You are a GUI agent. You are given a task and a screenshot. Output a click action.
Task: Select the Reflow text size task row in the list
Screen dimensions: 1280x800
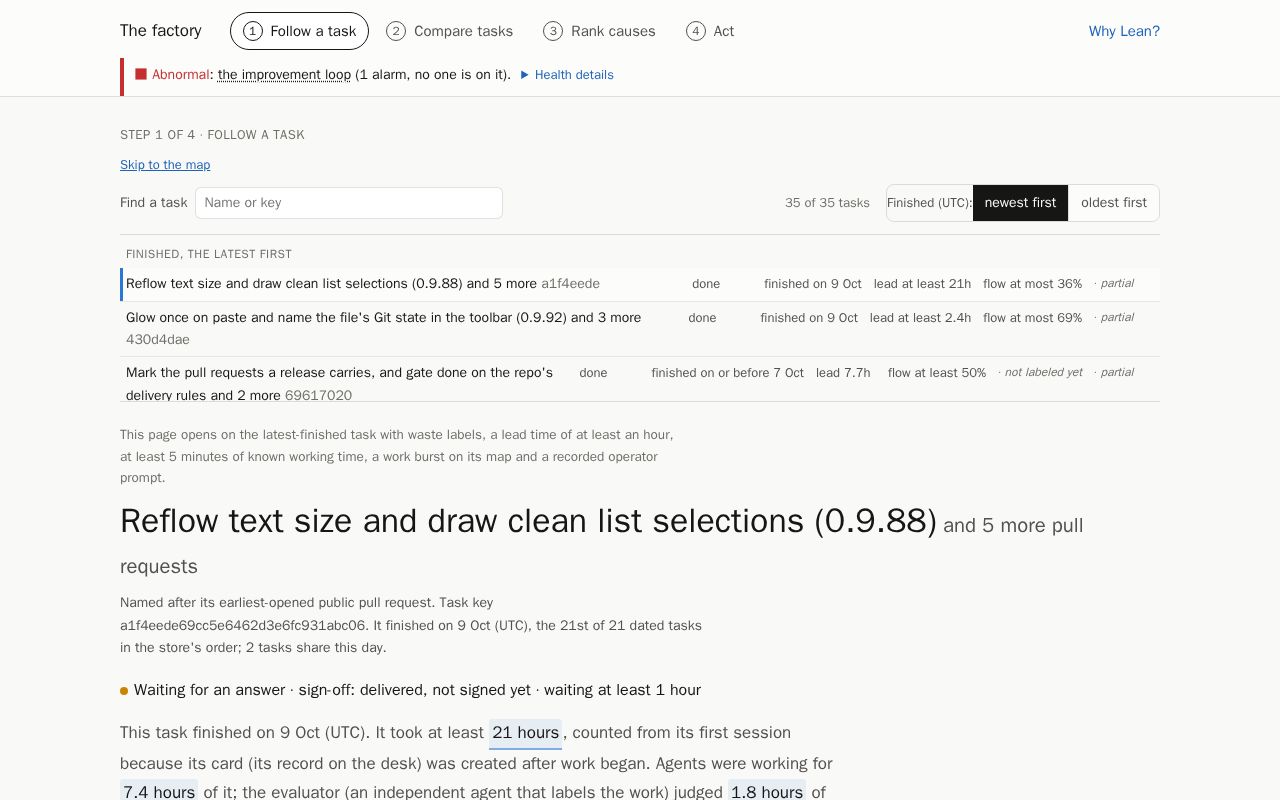[x=641, y=284]
